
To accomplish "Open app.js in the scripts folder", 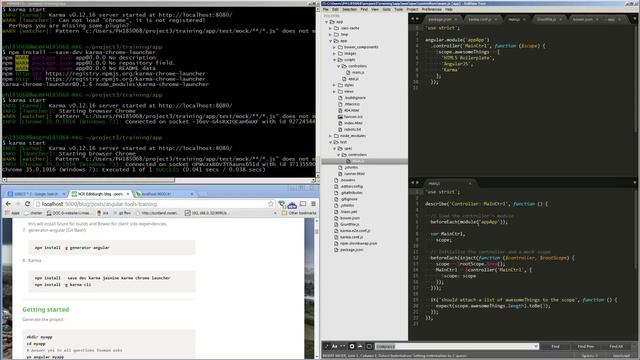I will coord(353,79).
